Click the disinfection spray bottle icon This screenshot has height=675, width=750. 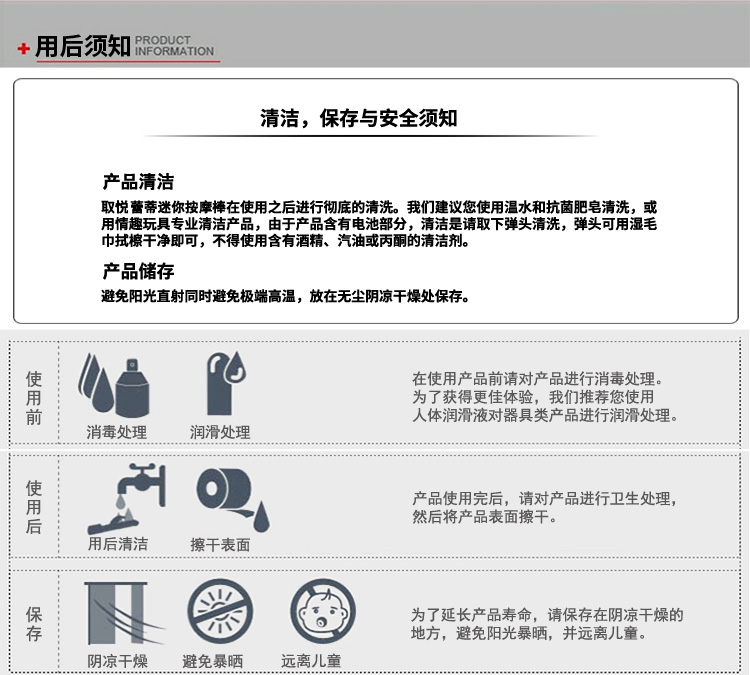point(116,386)
